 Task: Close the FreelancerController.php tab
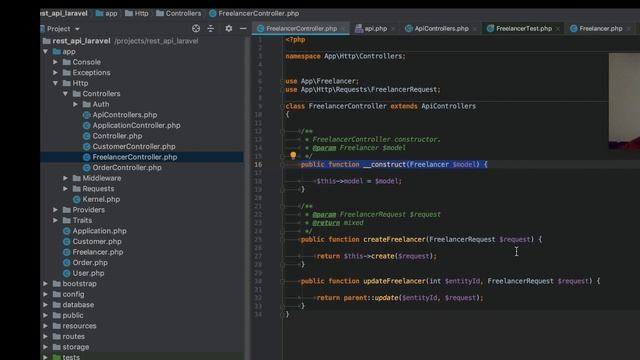tap(344, 29)
